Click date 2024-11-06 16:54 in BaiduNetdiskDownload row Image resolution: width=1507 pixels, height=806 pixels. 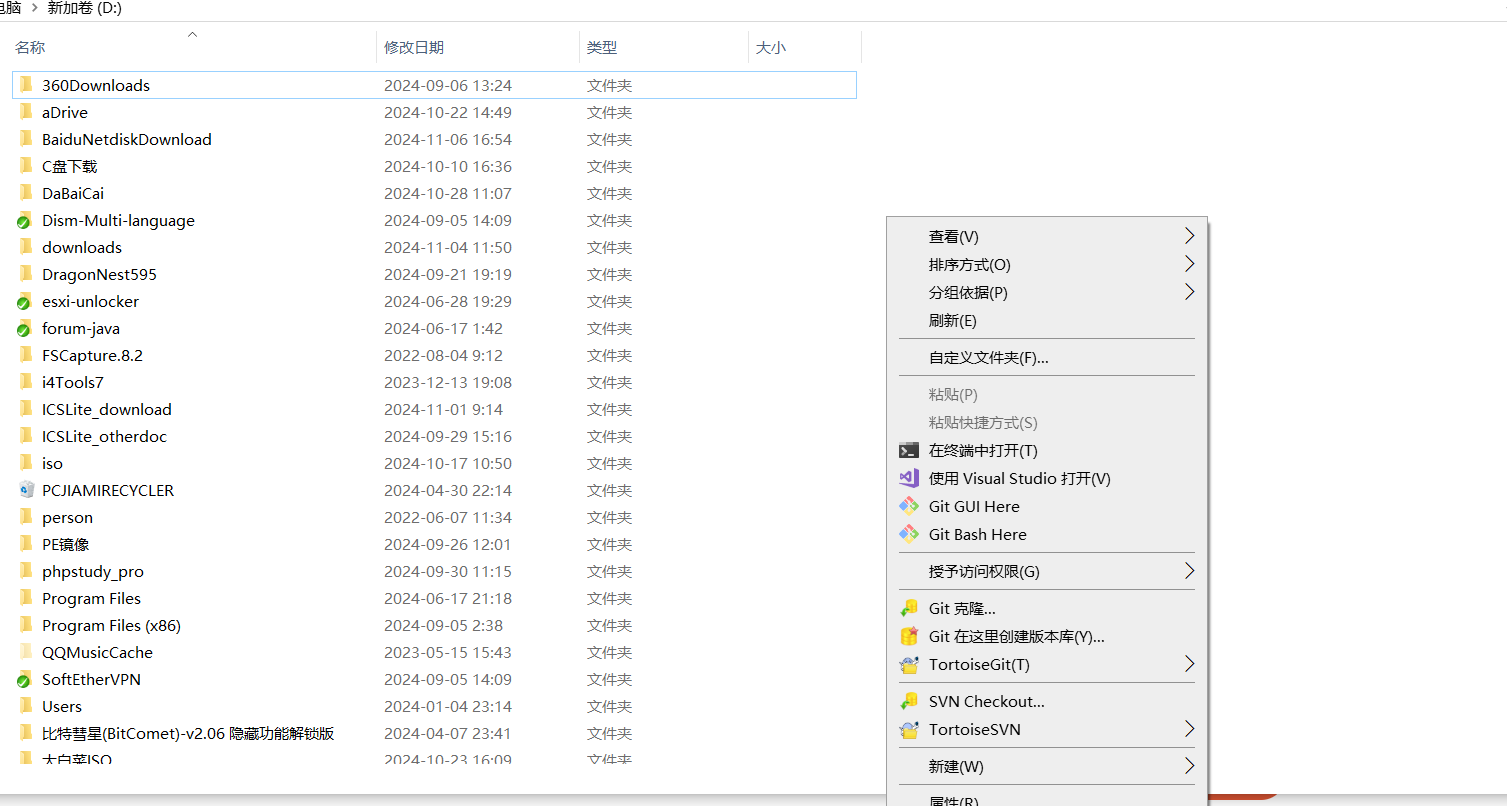point(448,139)
